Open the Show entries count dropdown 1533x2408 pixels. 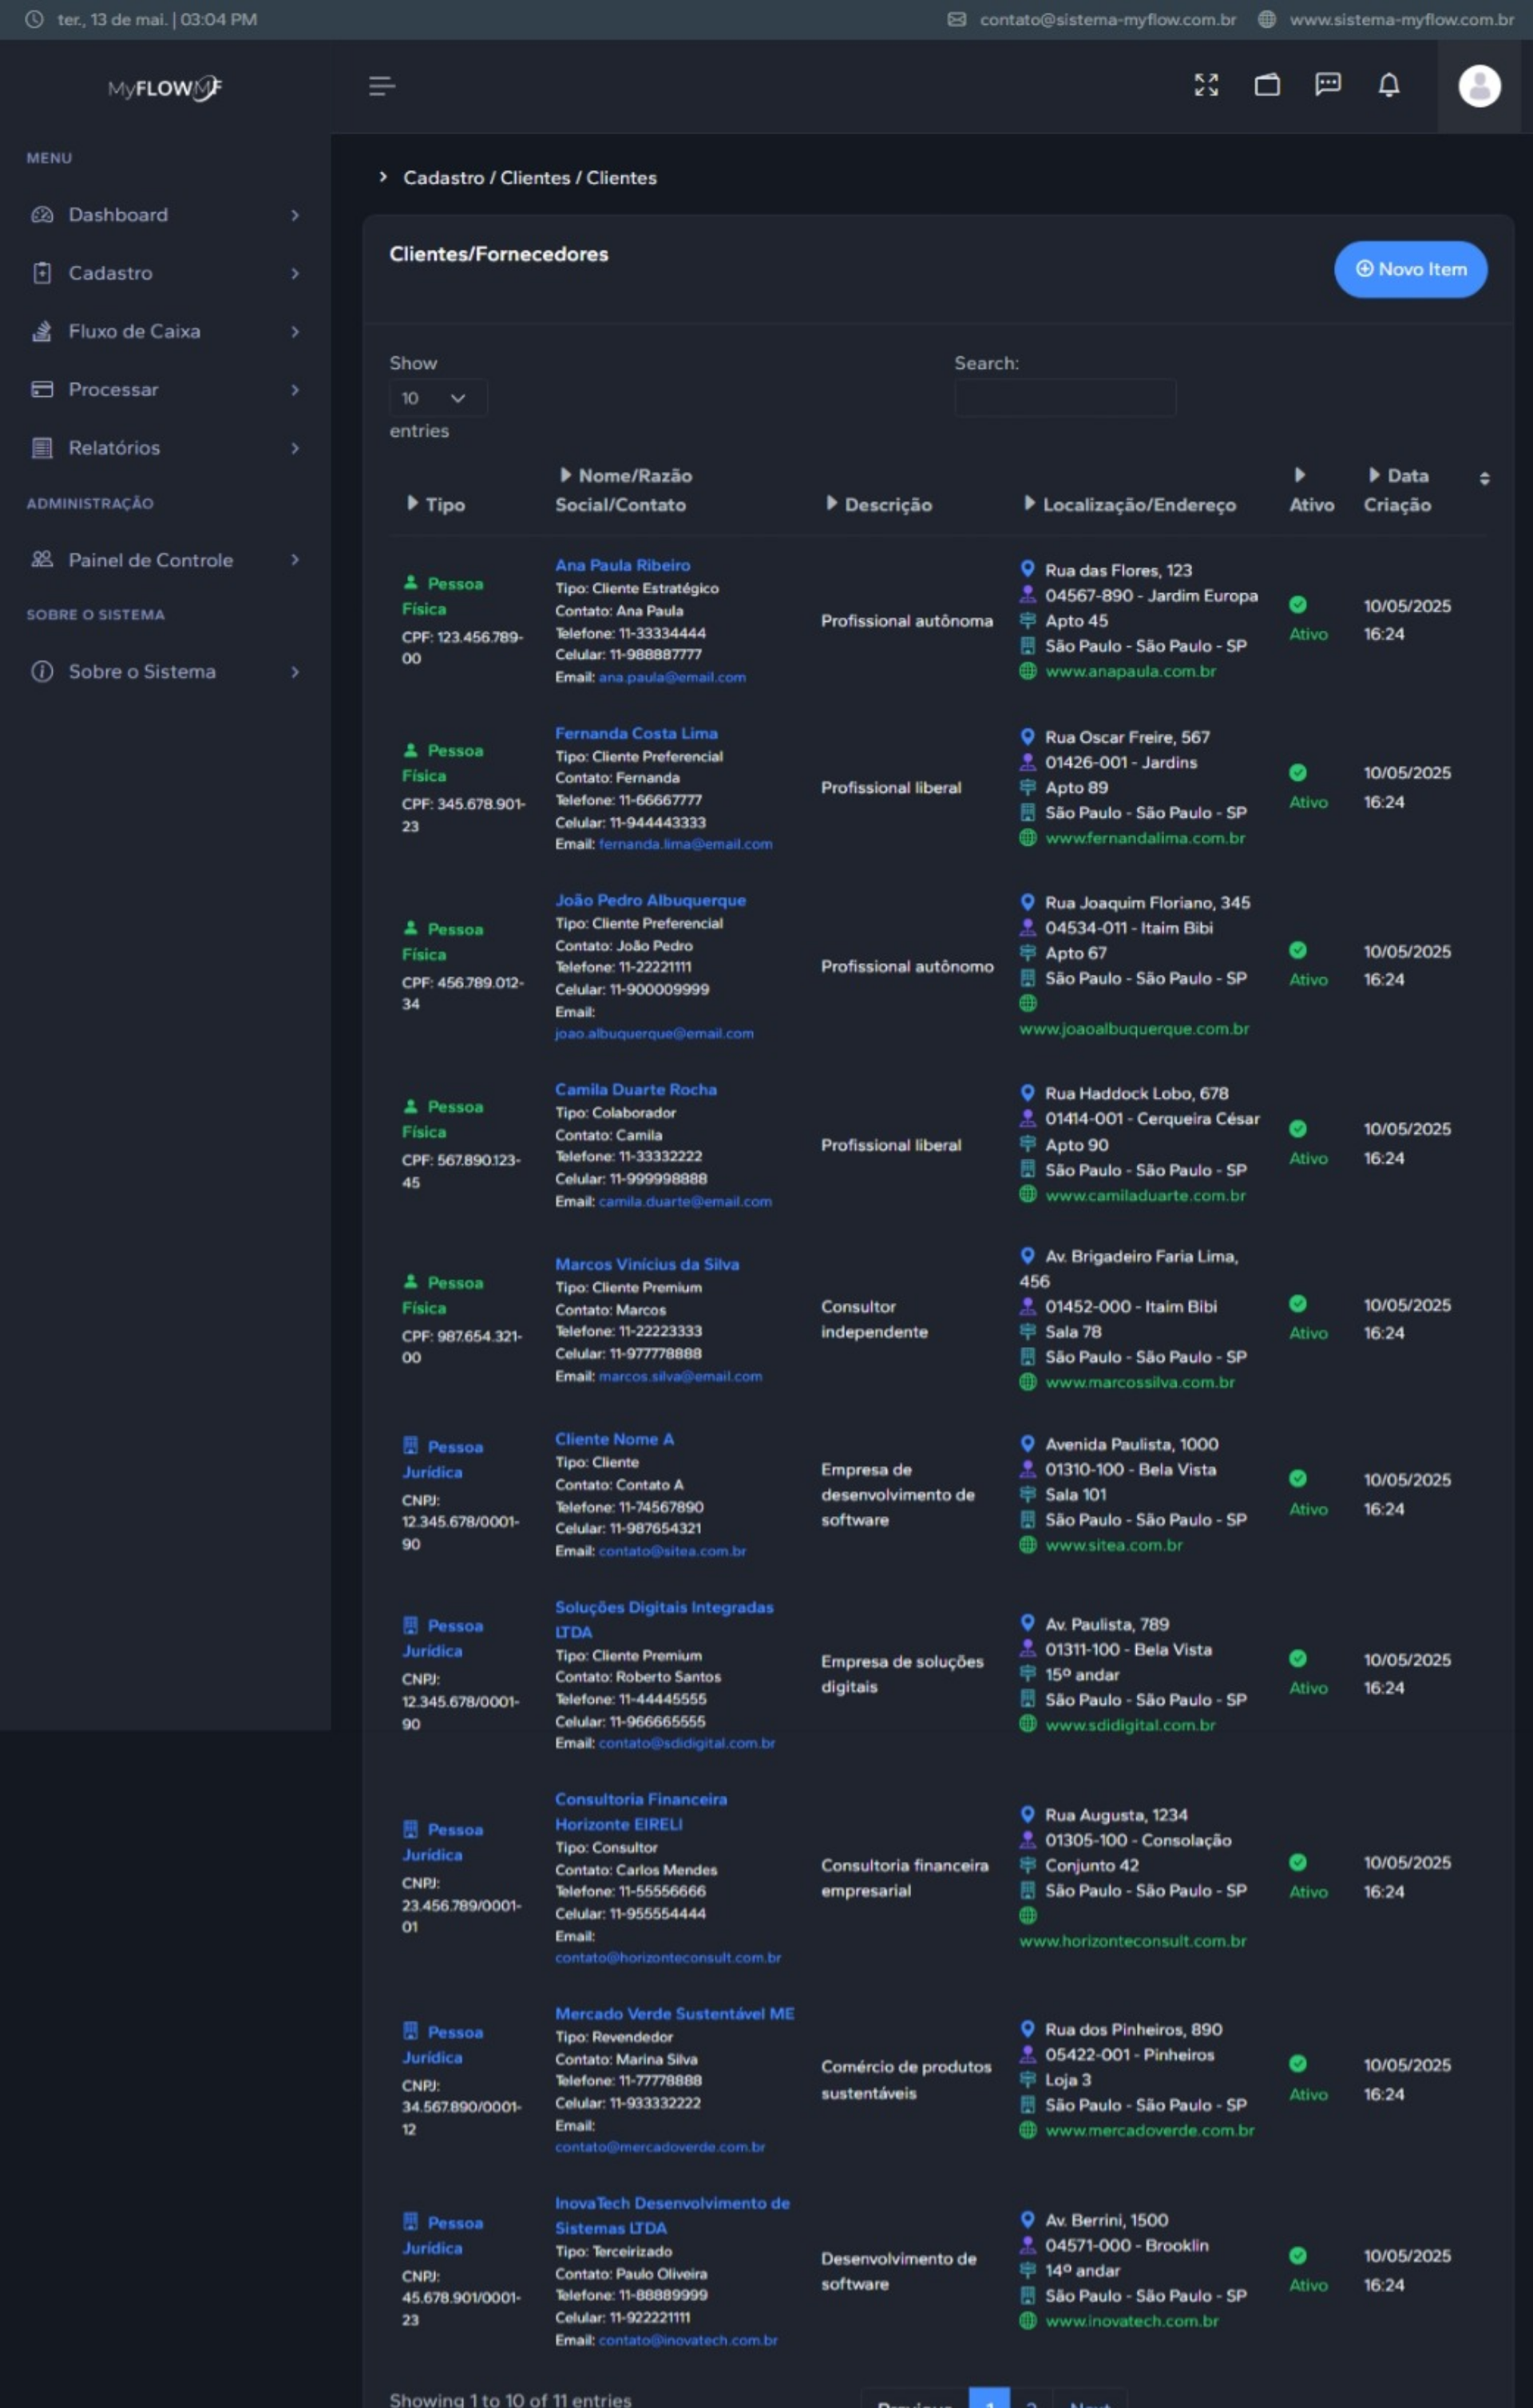coord(437,398)
